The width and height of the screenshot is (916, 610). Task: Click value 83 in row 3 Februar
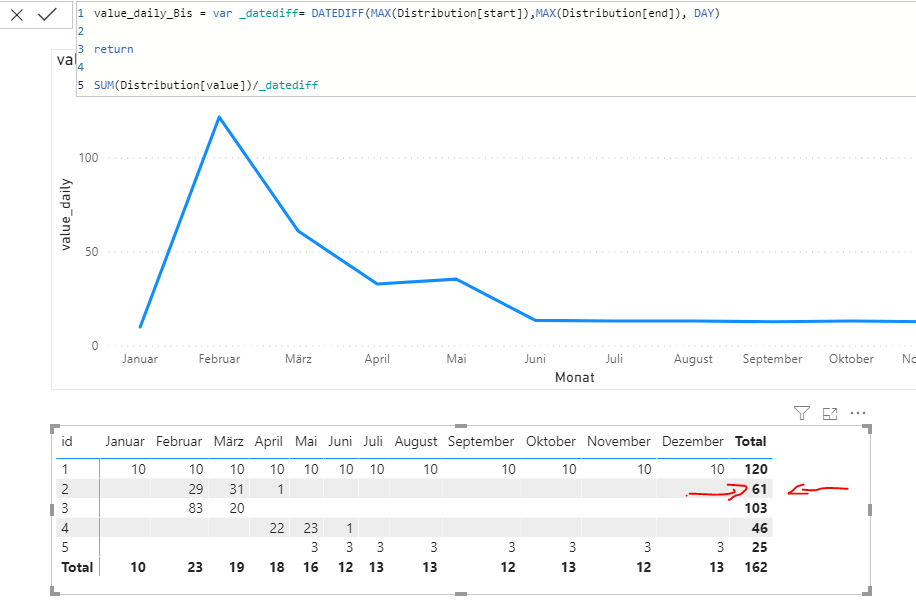[196, 508]
